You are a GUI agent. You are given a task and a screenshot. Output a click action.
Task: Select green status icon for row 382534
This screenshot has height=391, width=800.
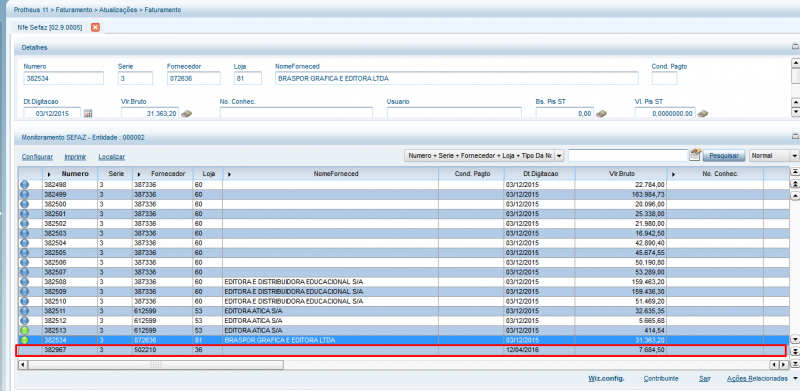click(24, 340)
